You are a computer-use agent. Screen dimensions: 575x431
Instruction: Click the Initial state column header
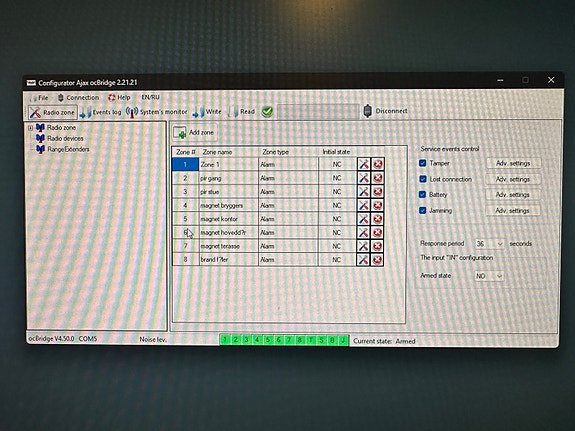(336, 151)
